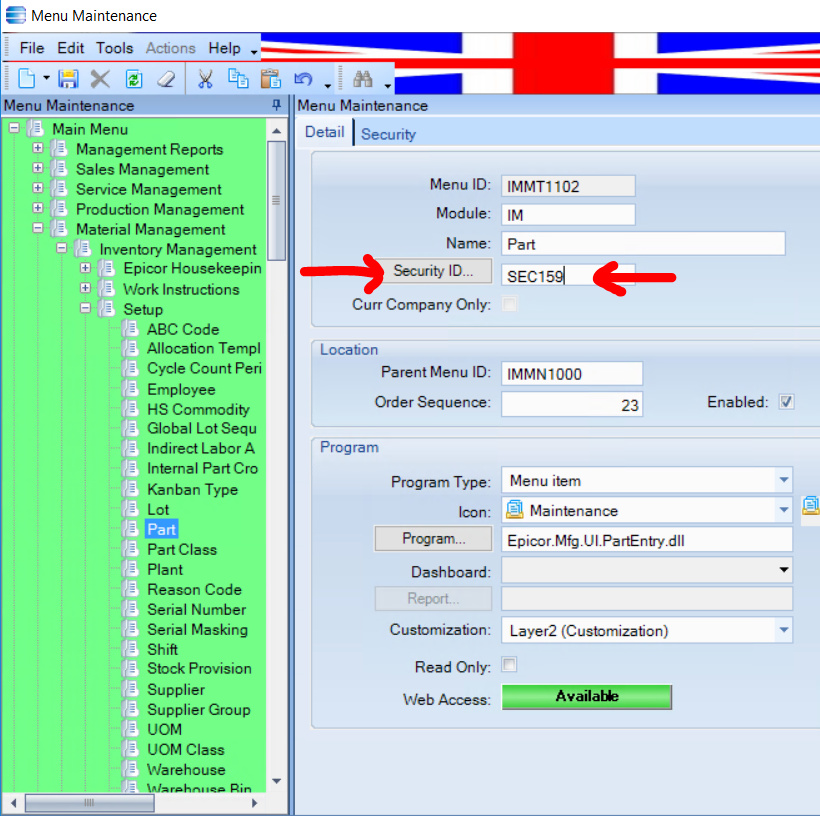
Task: Click the Inventory Management folder icon
Action: pyautogui.click(x=84, y=248)
